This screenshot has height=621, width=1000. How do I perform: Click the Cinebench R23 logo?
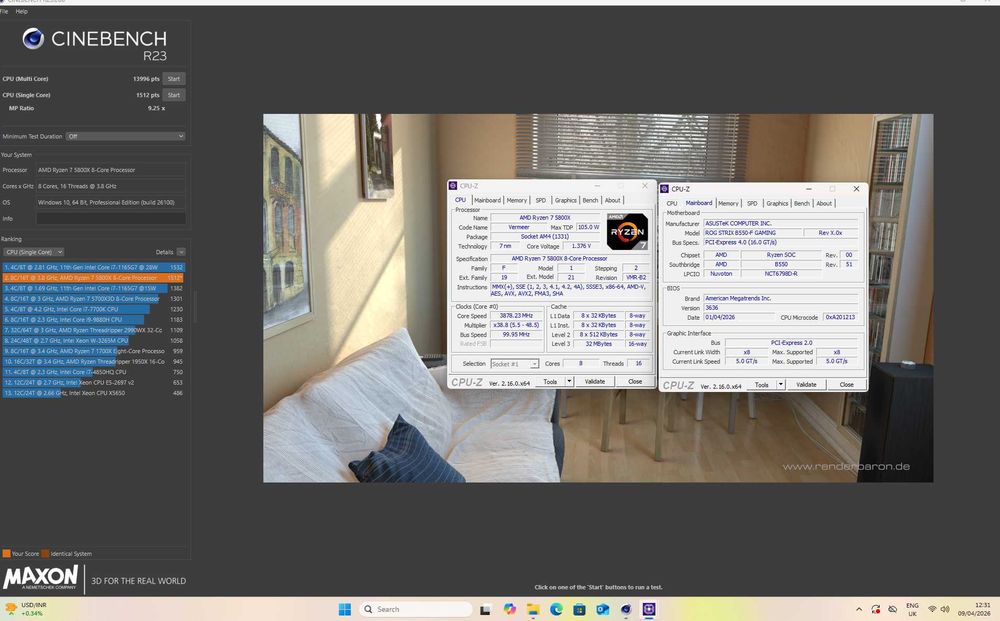point(94,43)
